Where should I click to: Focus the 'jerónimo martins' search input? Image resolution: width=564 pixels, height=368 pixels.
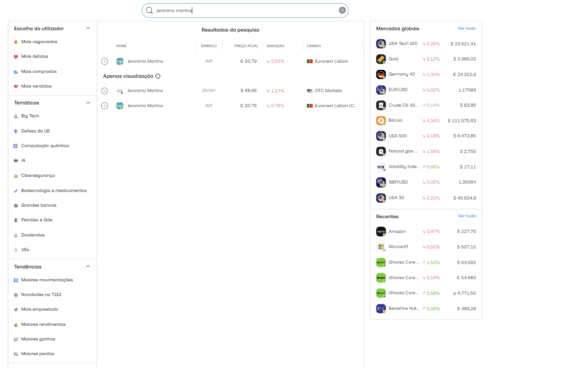pos(245,10)
